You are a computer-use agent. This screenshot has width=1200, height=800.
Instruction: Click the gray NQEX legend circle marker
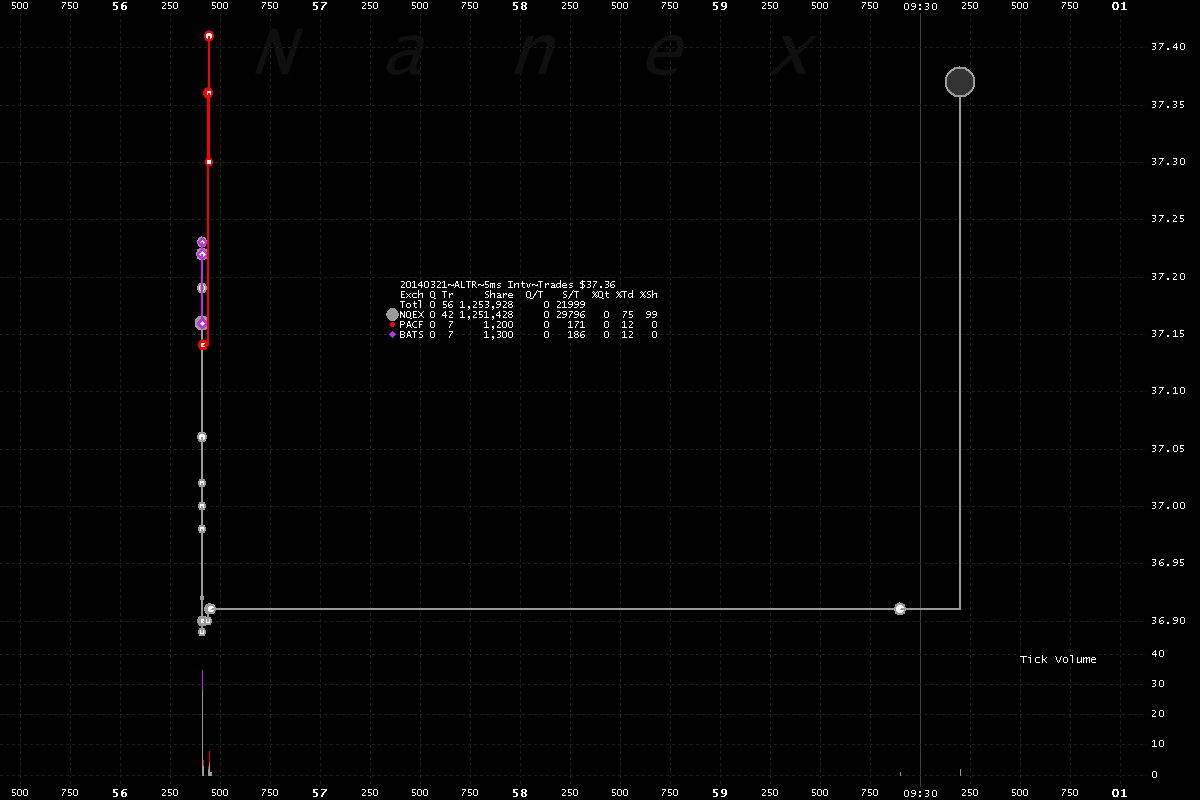(x=392, y=314)
